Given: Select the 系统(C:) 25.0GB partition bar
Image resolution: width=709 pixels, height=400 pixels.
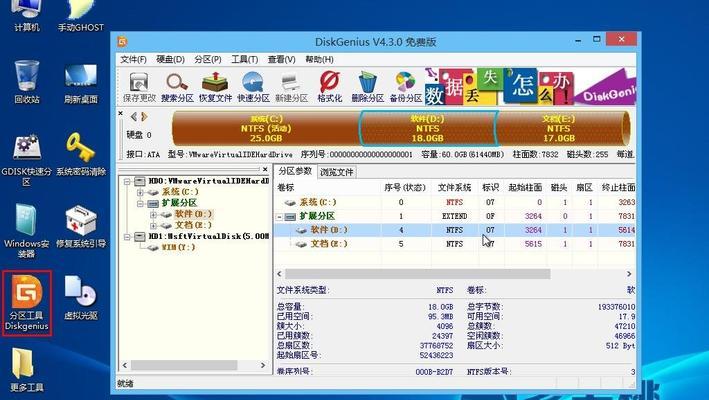Looking at the screenshot, I should click(265, 128).
